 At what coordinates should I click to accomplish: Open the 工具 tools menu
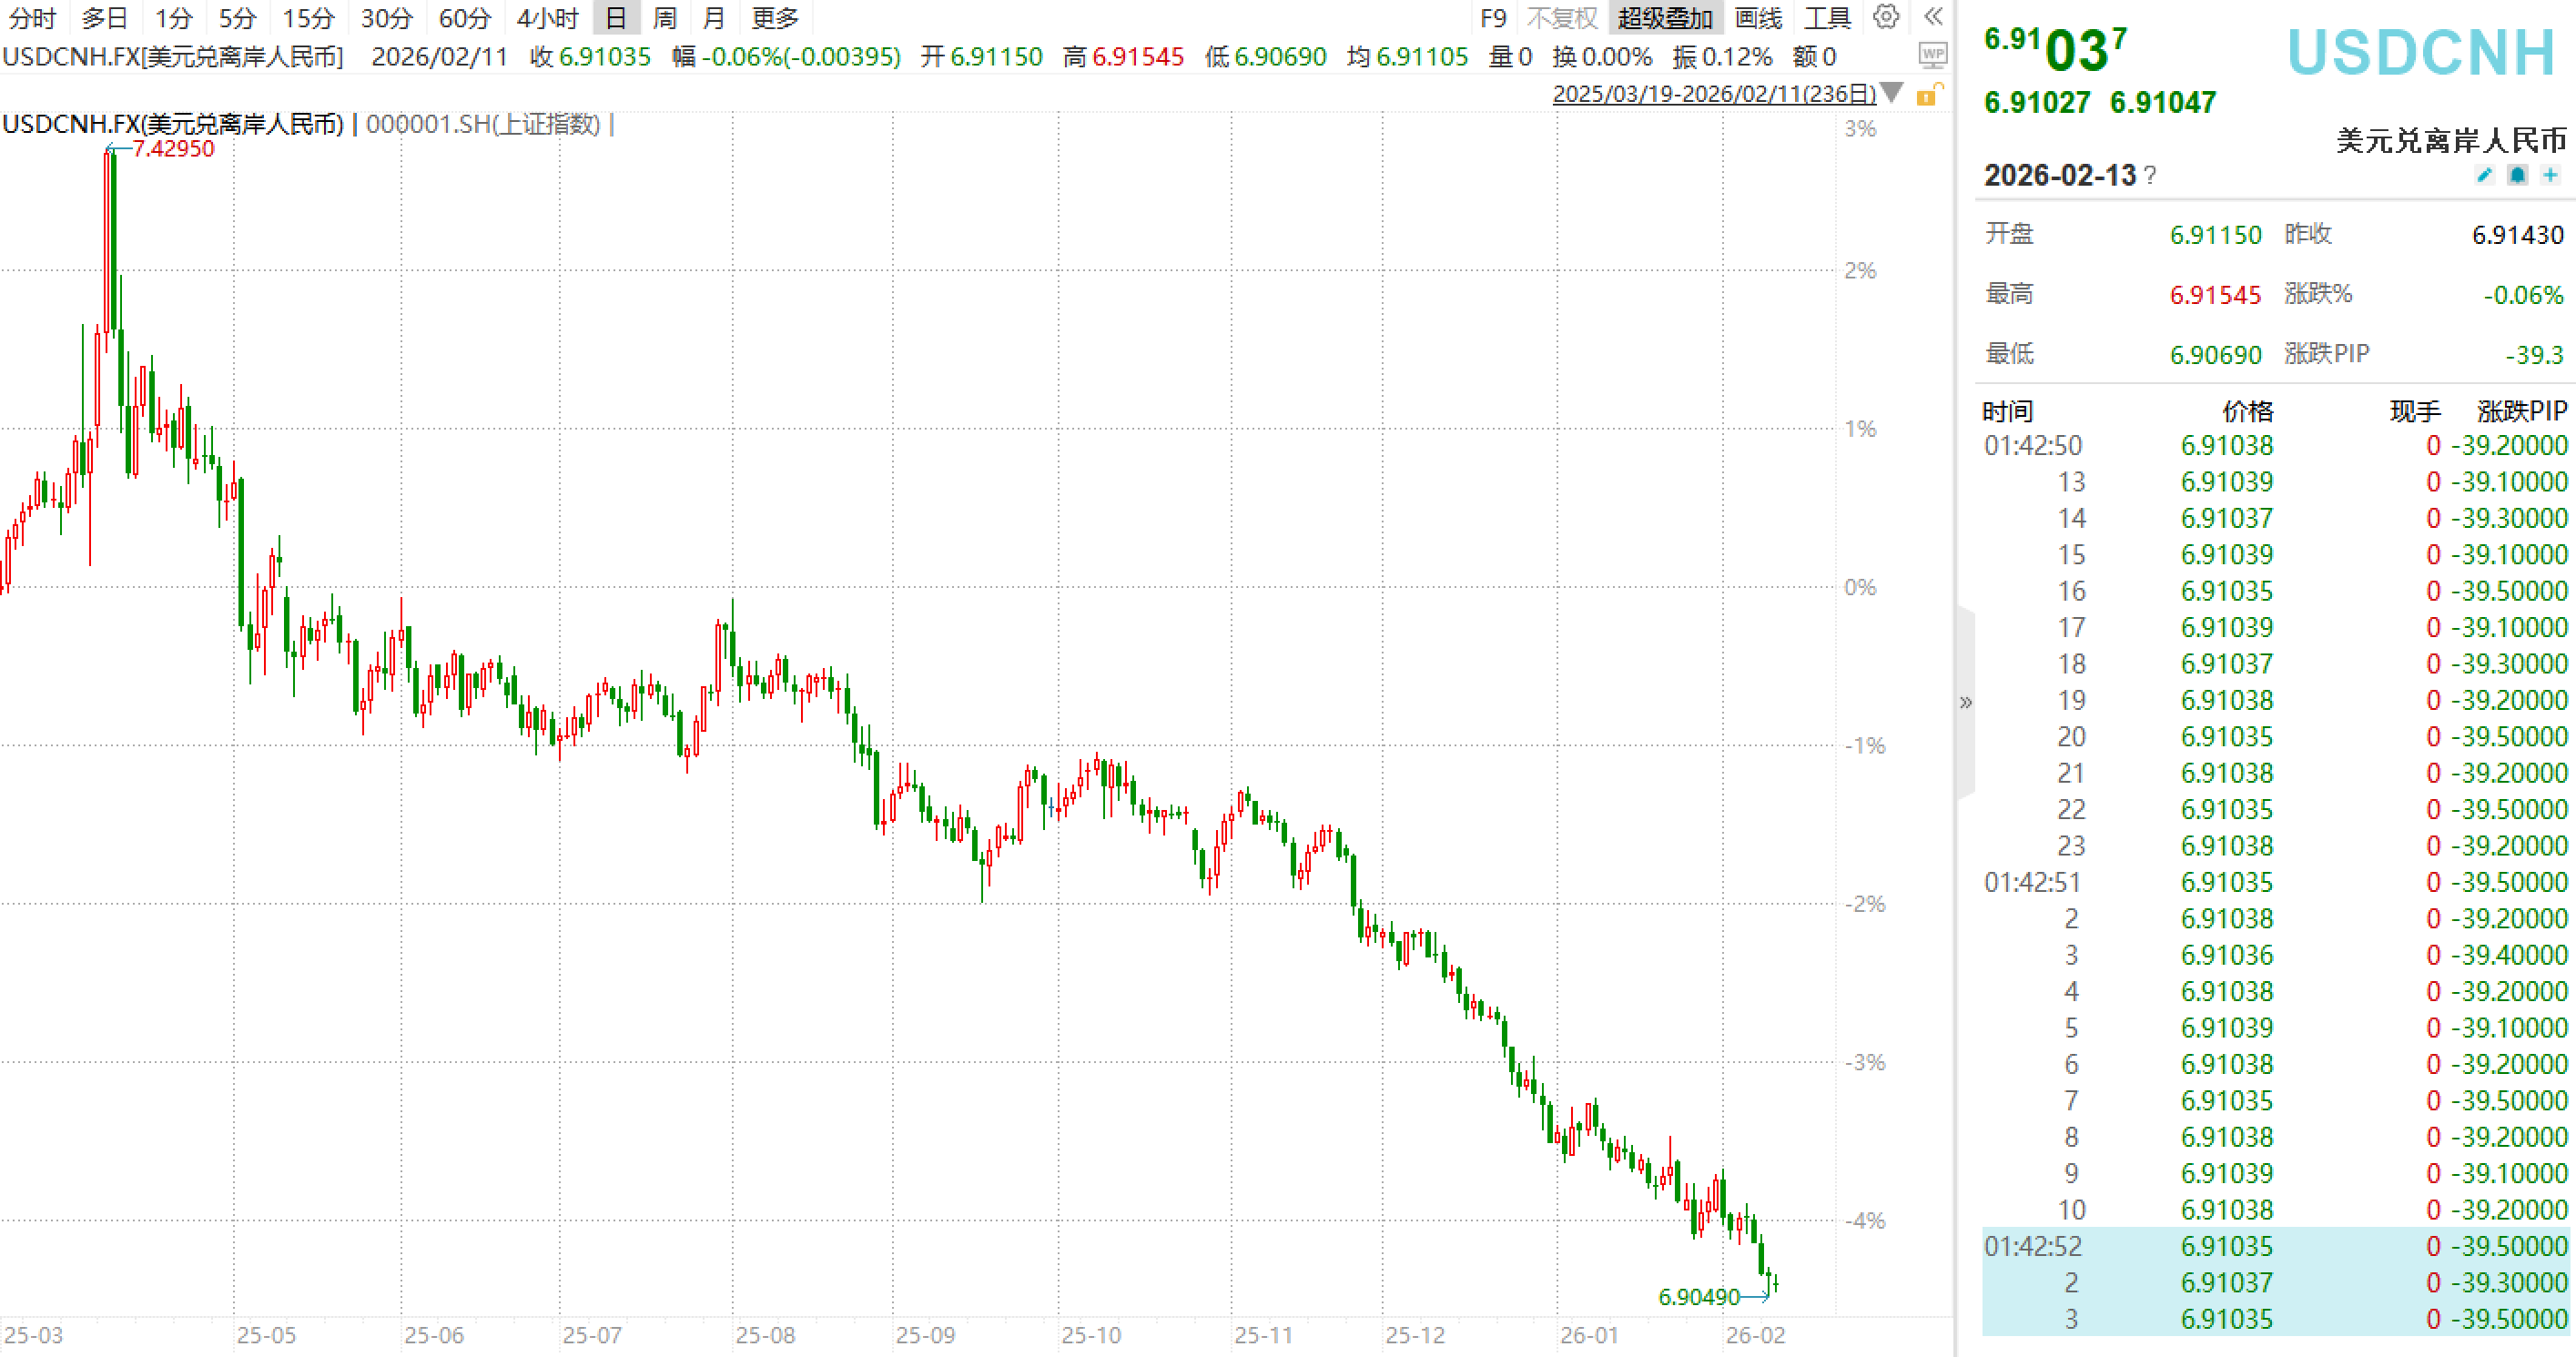1827,17
